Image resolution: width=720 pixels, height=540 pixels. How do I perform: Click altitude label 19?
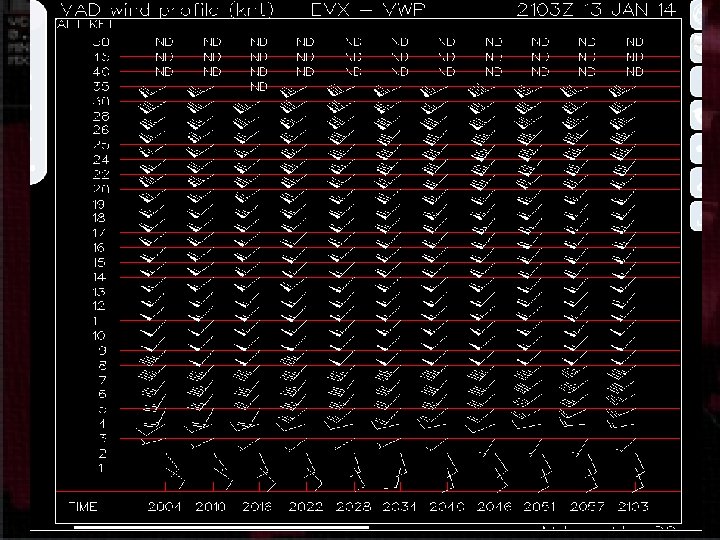[99, 204]
